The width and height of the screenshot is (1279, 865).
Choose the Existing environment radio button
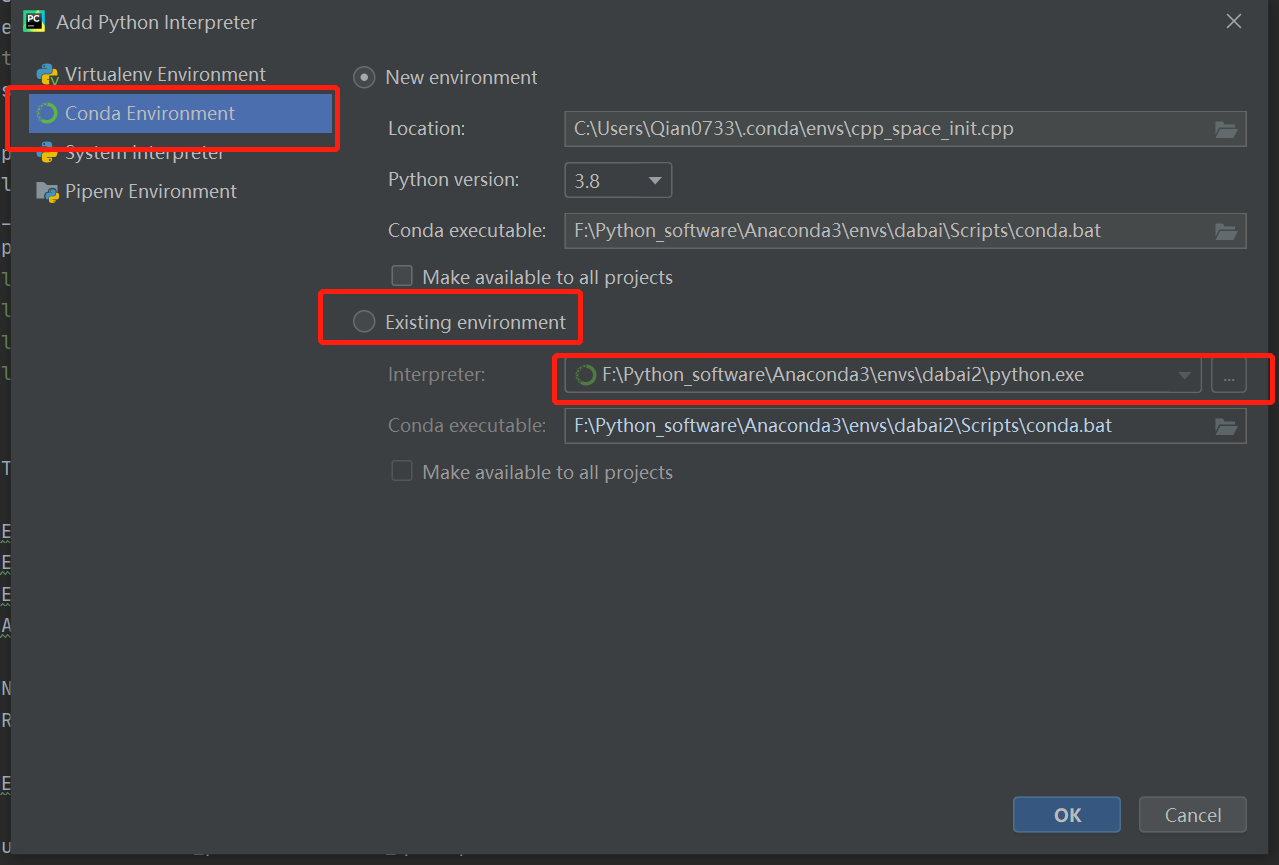coord(365,322)
